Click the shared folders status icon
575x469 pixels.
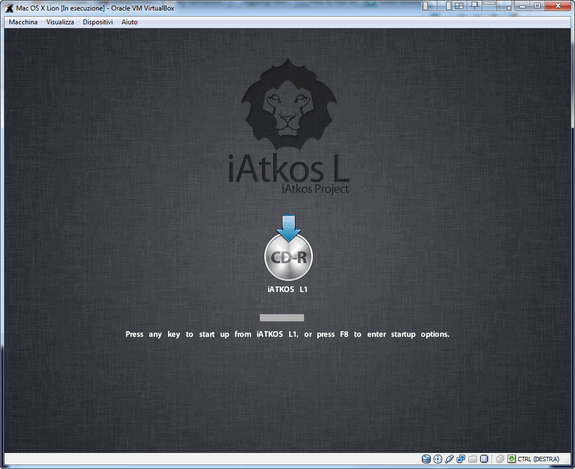pyautogui.click(x=473, y=459)
